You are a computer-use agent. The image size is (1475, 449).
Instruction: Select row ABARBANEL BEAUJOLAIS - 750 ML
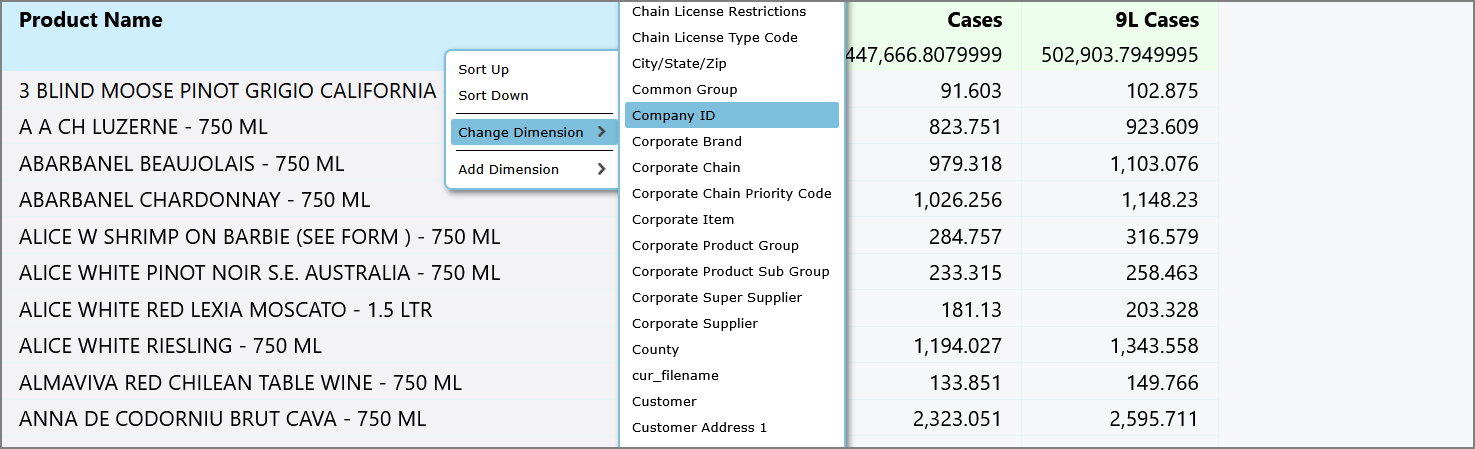pos(181,164)
